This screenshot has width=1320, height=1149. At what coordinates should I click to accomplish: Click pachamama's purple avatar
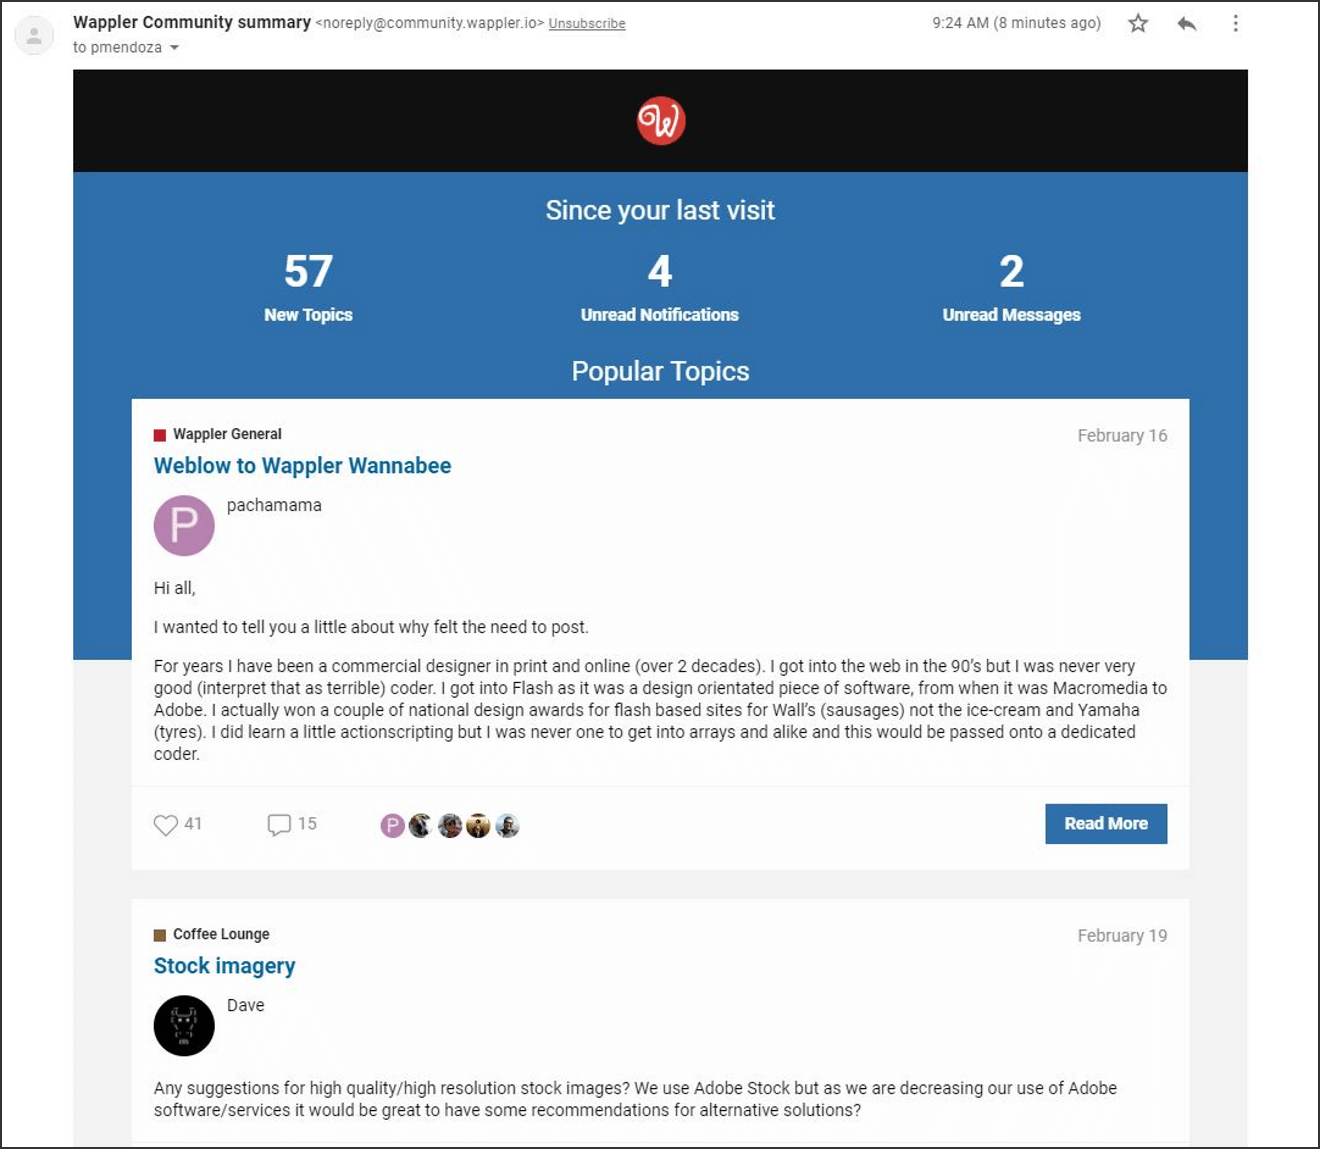(x=184, y=525)
